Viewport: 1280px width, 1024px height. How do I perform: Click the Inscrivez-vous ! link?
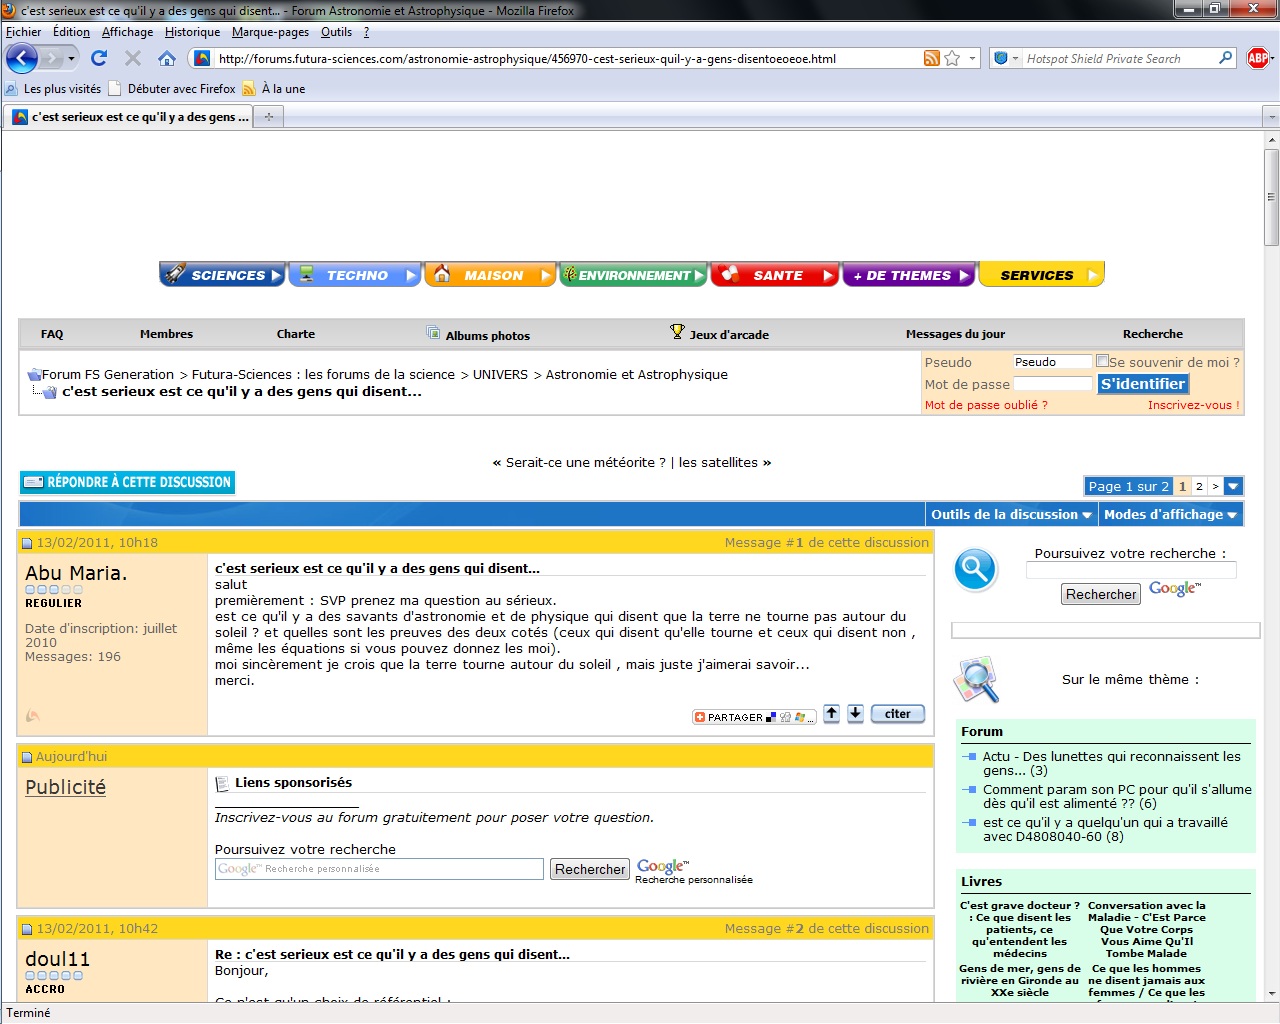coord(1194,405)
